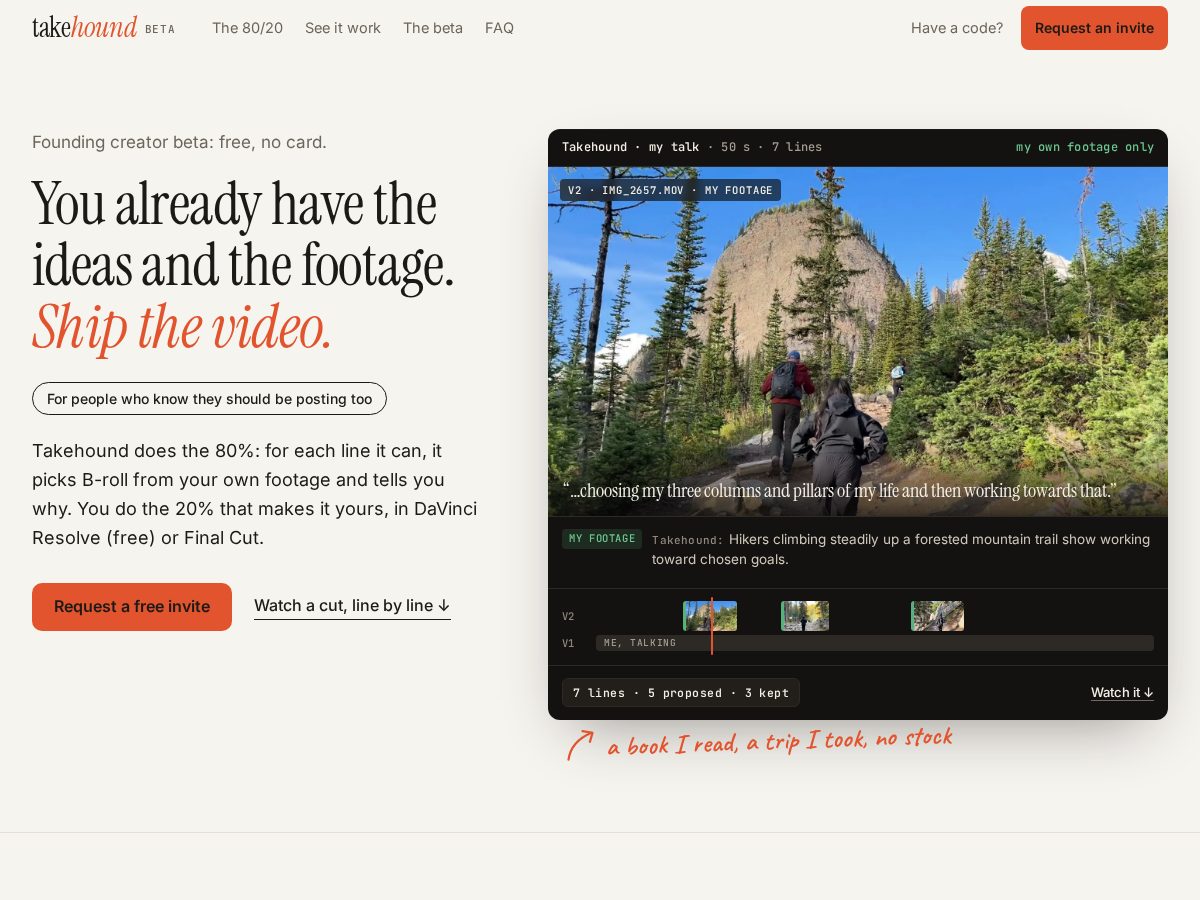1200x900 pixels.
Task: Follow Watch a cut, line by line link
Action: point(352,606)
